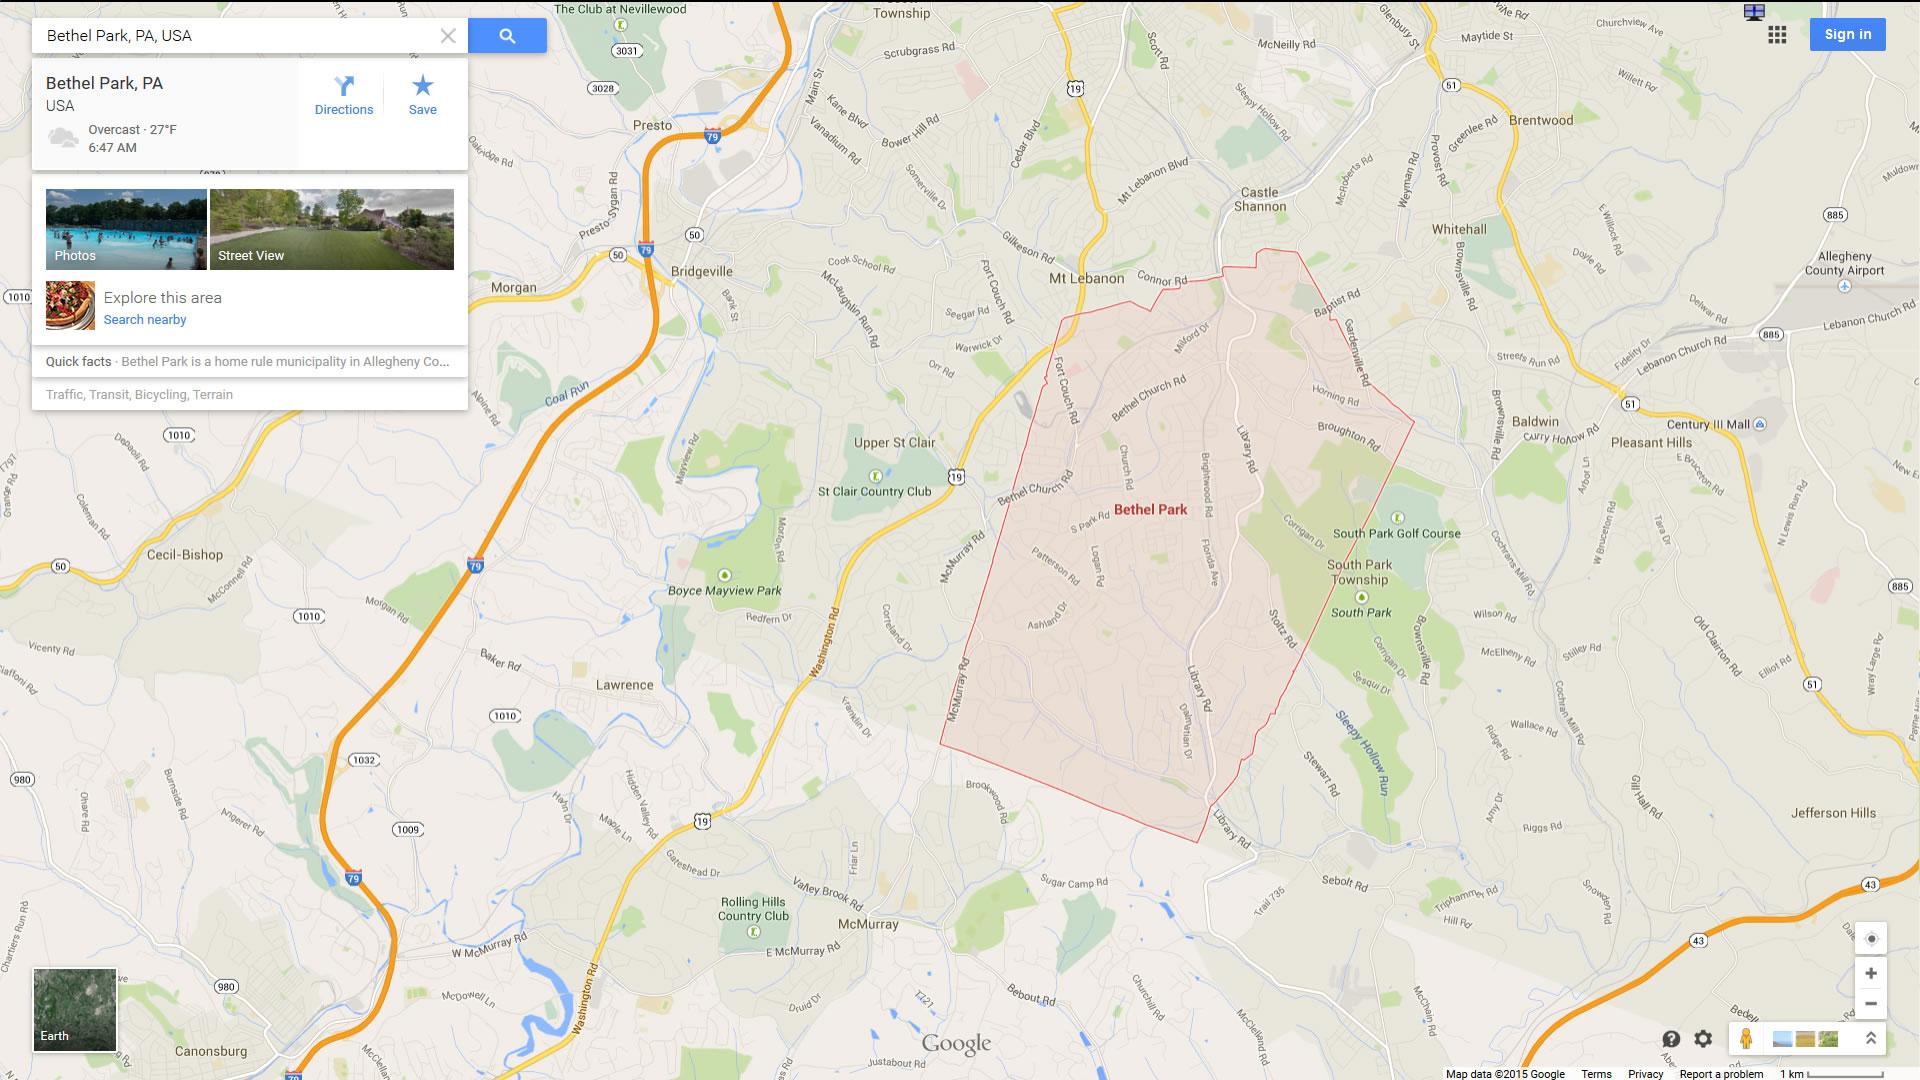Clear the search box with X

pos(448,36)
